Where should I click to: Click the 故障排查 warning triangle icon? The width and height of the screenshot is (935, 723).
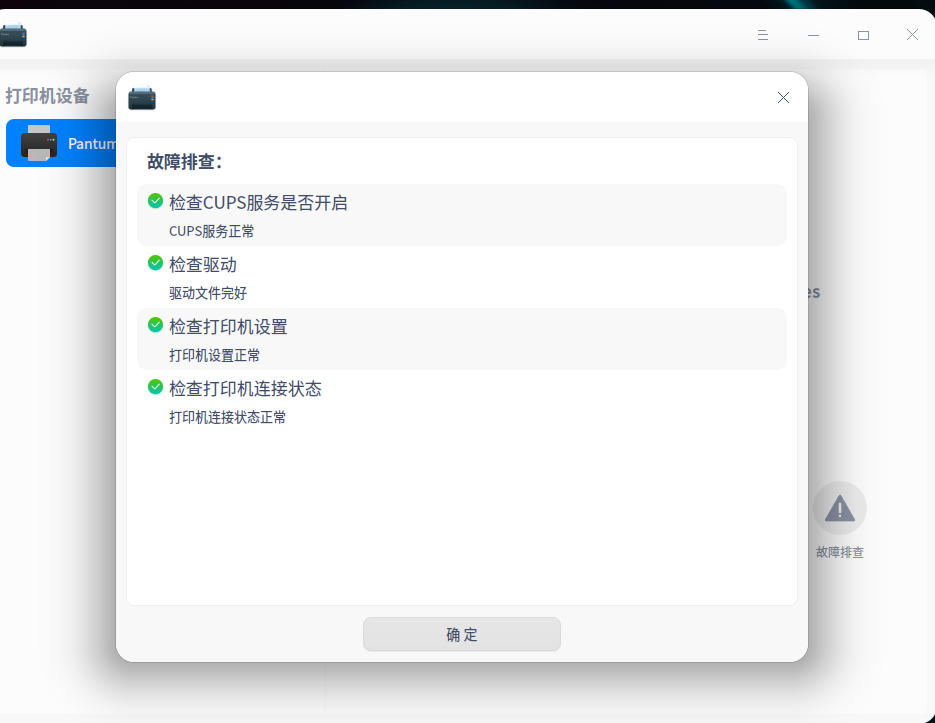click(x=839, y=508)
